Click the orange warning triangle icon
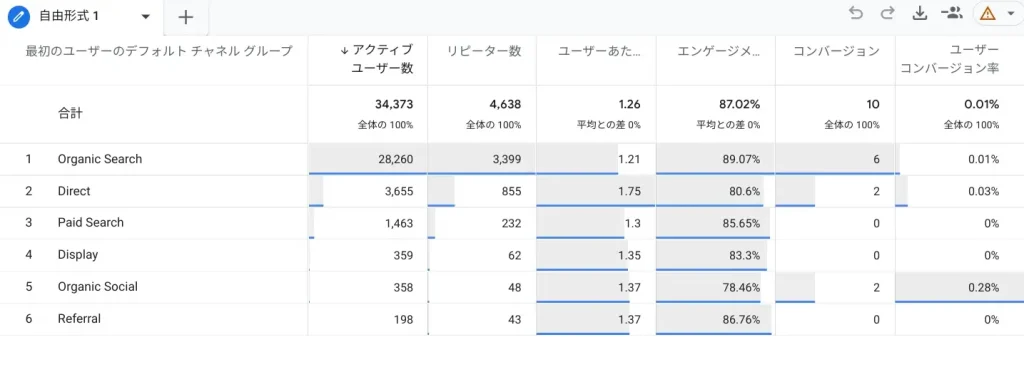1024x367 pixels. pos(987,14)
